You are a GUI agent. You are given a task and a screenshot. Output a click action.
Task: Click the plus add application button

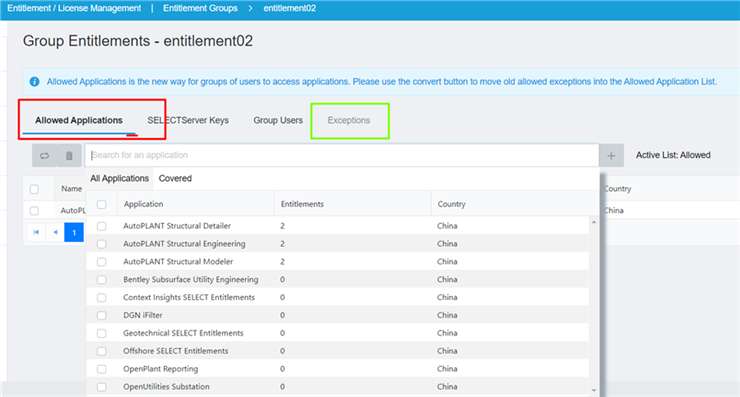[611, 155]
